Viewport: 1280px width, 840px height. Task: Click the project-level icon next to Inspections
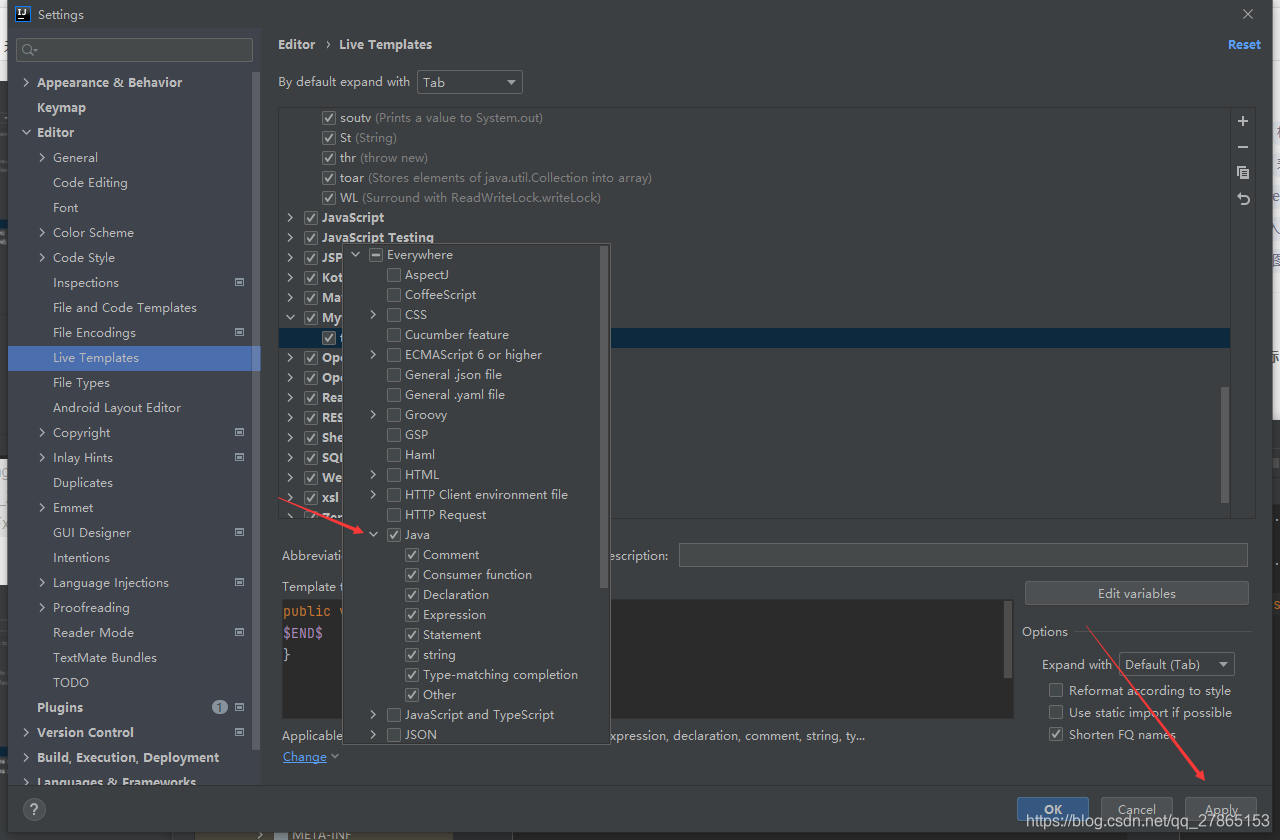(239, 283)
